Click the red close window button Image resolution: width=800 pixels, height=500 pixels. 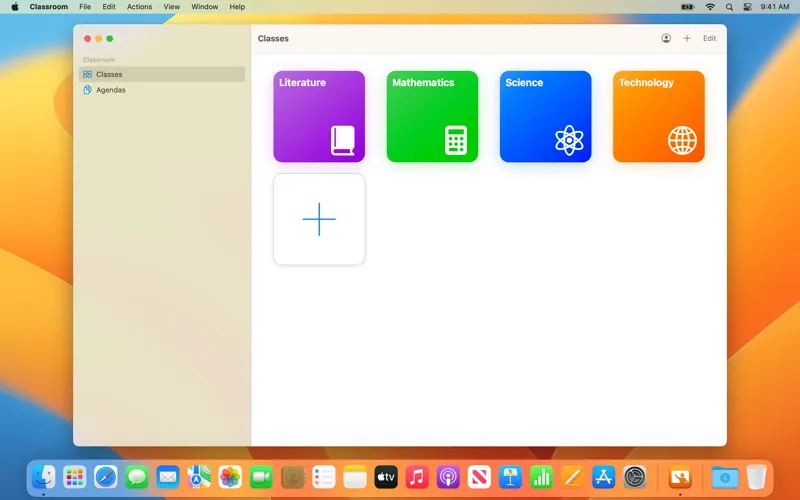coord(87,38)
